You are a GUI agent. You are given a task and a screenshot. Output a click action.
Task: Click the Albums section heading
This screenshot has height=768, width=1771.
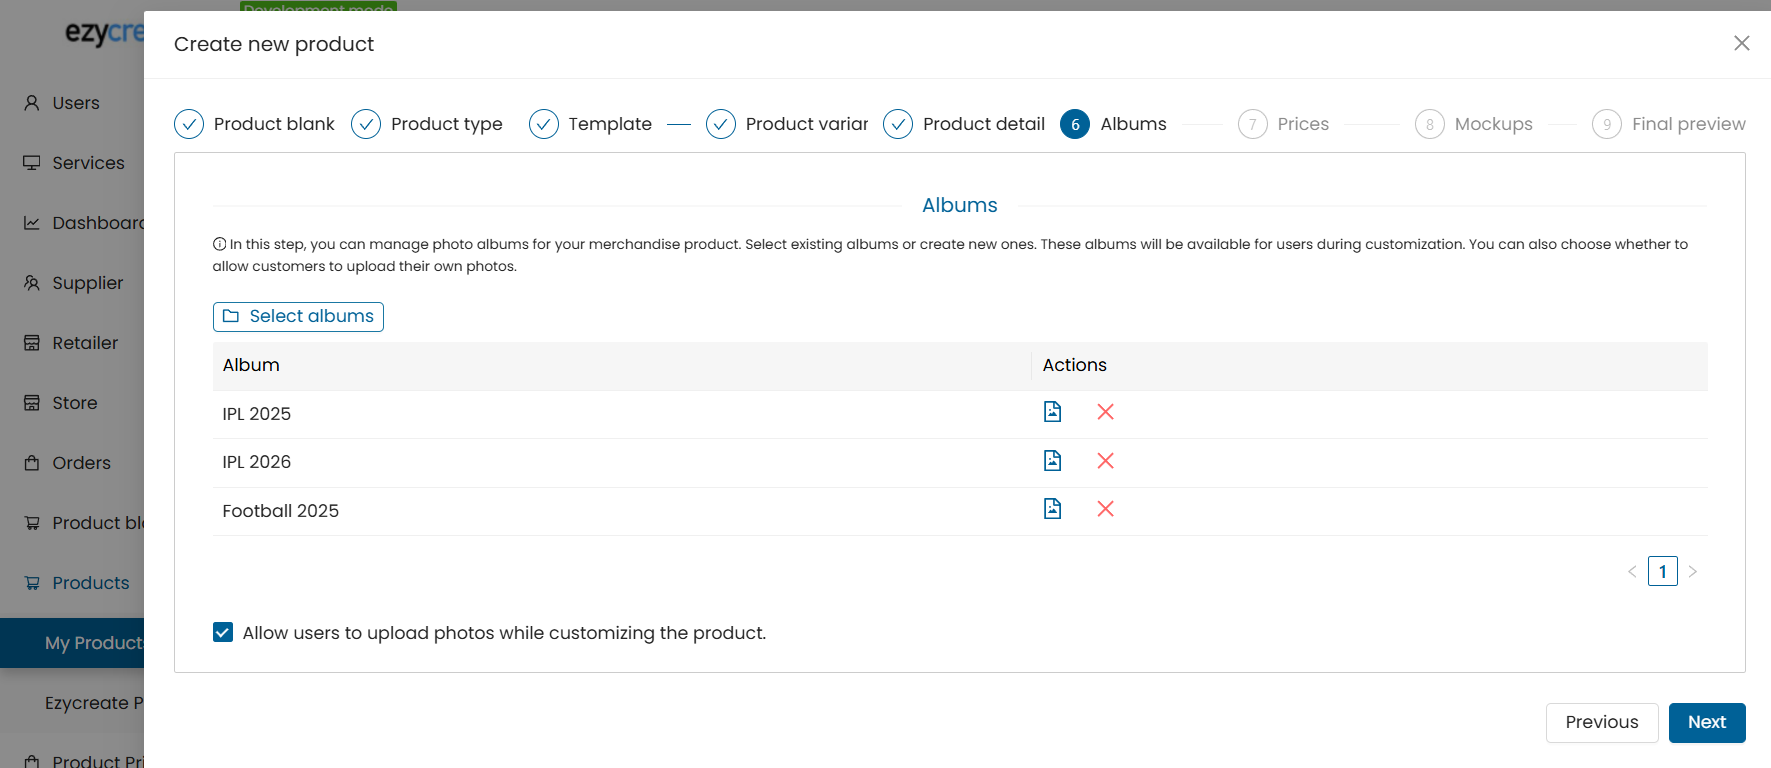pos(960,205)
